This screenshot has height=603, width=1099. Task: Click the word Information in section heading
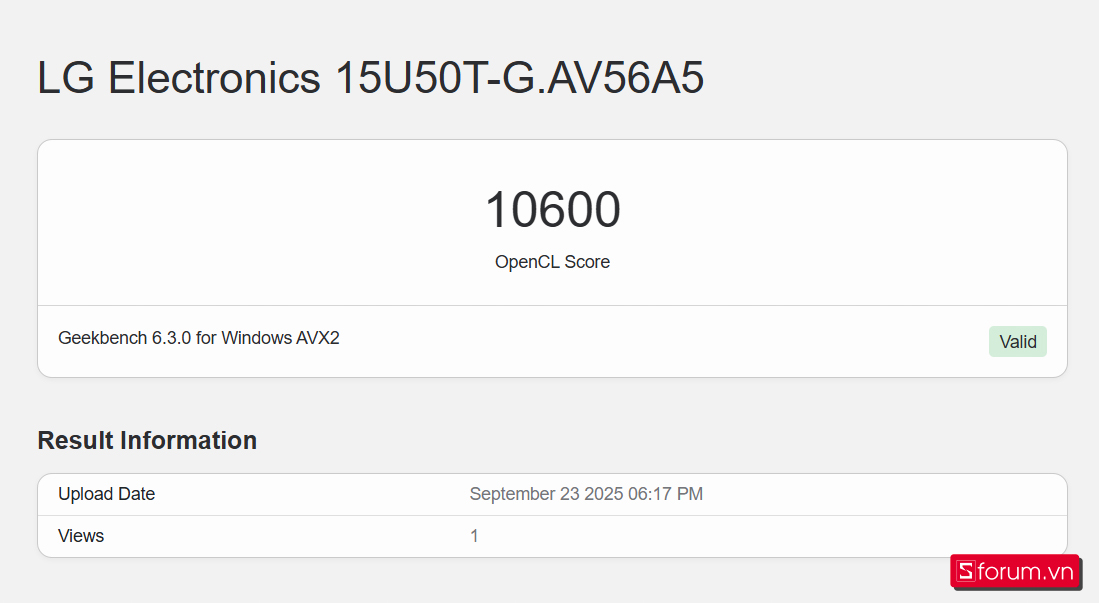pyautogui.click(x=188, y=440)
